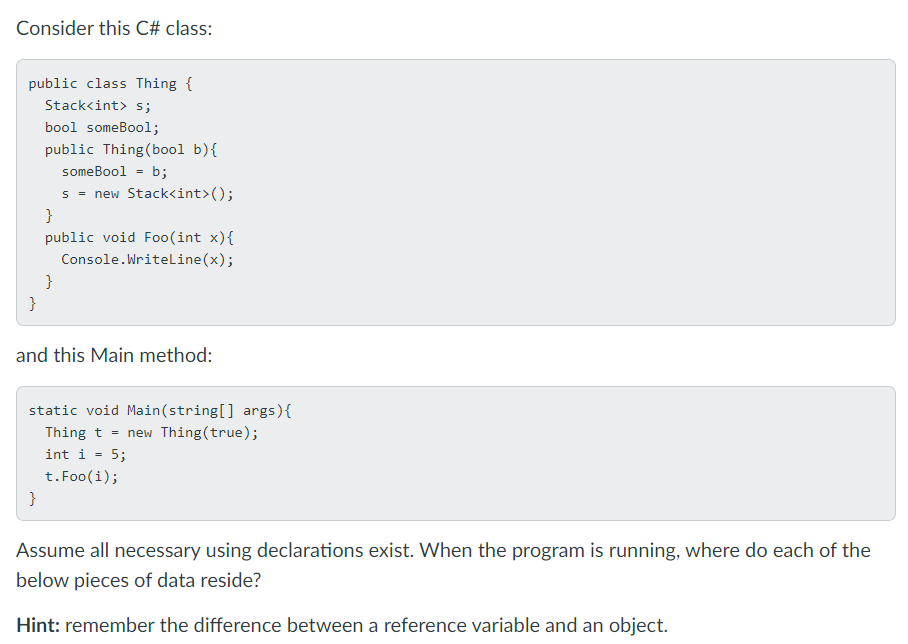Click the 'int i = 5;' line
The width and height of the screenshot is (908, 644).
point(86,455)
